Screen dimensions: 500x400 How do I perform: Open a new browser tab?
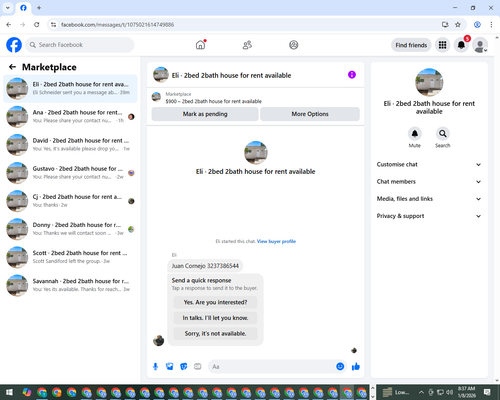point(39,8)
